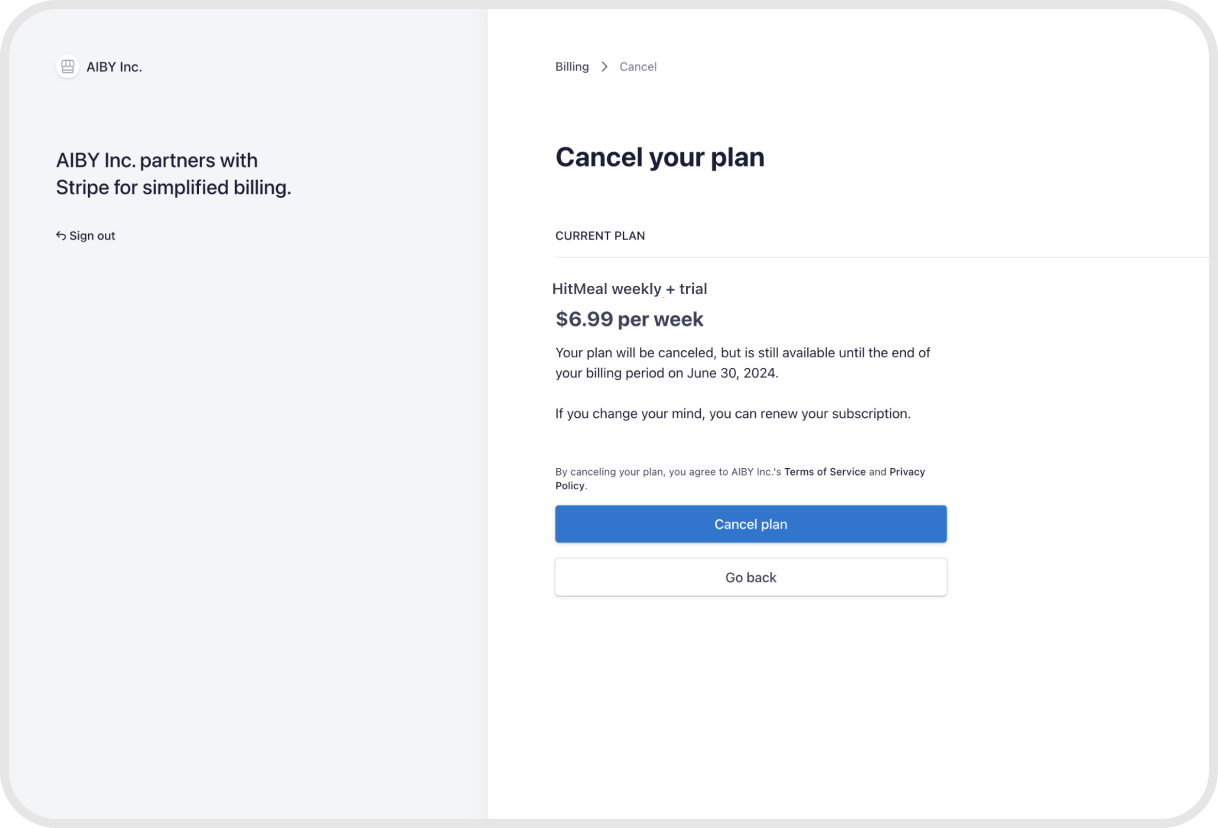Viewport: 1218px width, 828px height.
Task: Click the breadcrumb chevron separator
Action: (x=604, y=67)
